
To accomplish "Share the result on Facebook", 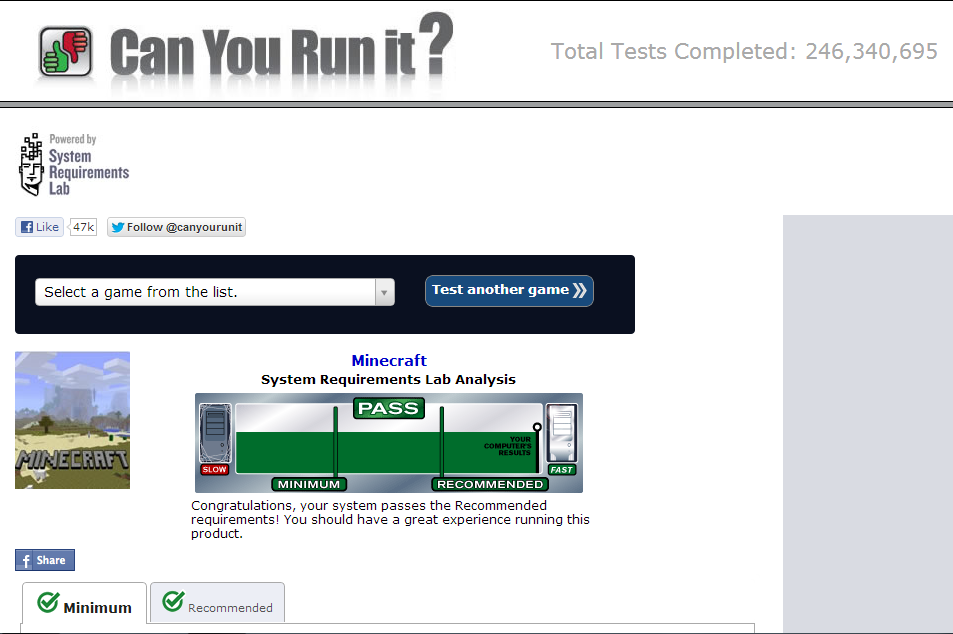I will coord(45,560).
